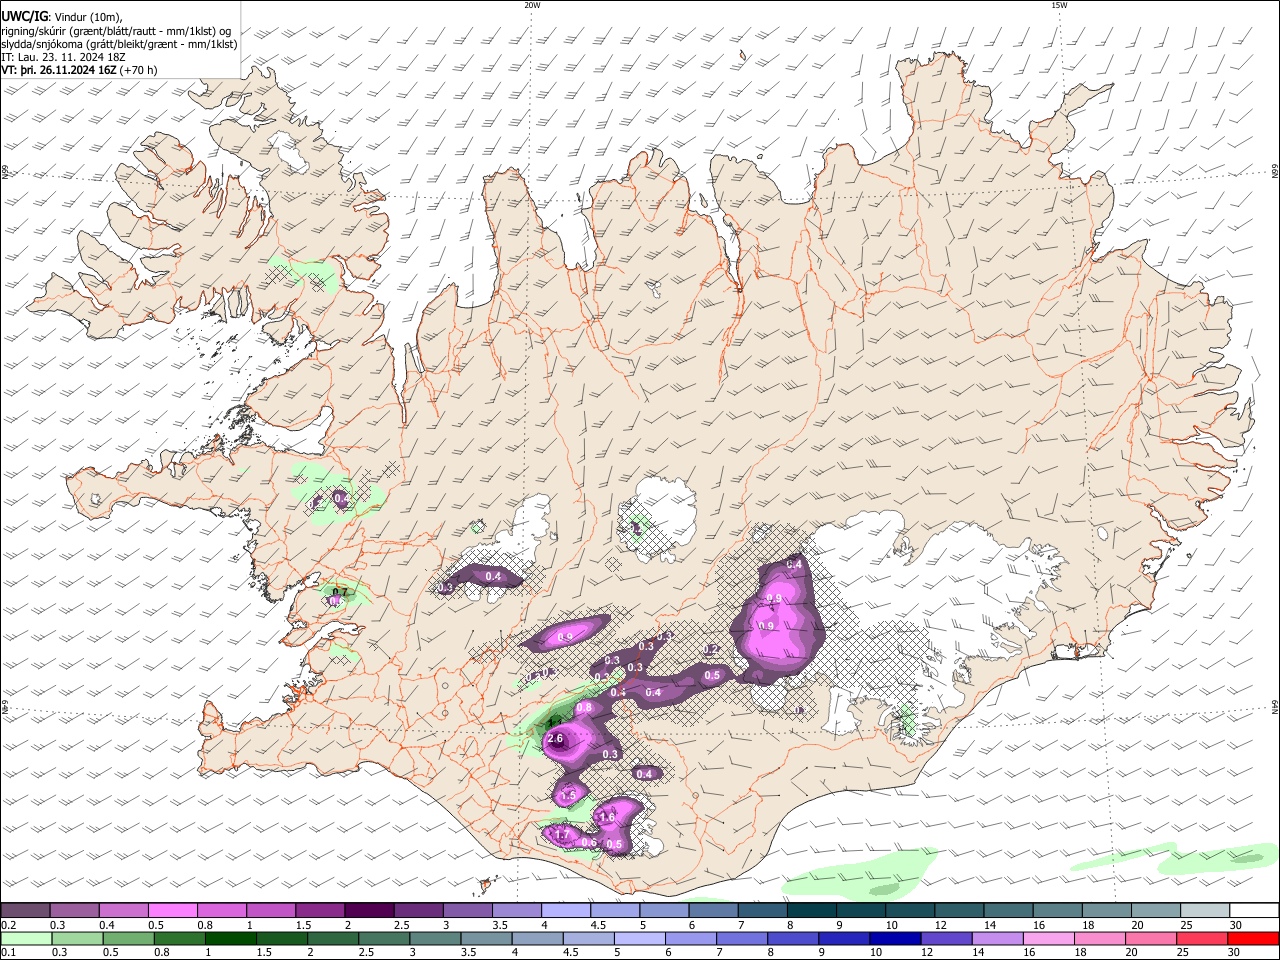The image size is (1280, 960).
Task: Click the gray-teal 16–18 swatch, upper legend row
Action: click(1058, 910)
